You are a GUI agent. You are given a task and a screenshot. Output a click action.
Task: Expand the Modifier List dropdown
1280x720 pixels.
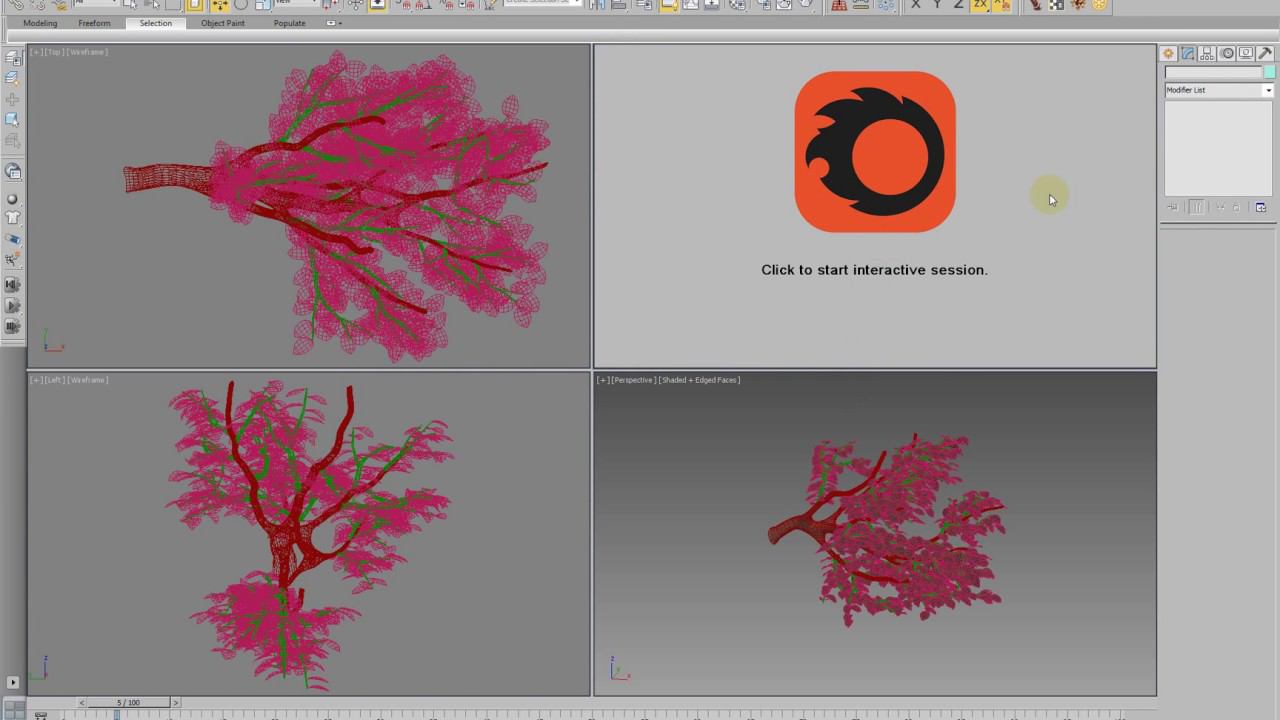pos(1268,90)
